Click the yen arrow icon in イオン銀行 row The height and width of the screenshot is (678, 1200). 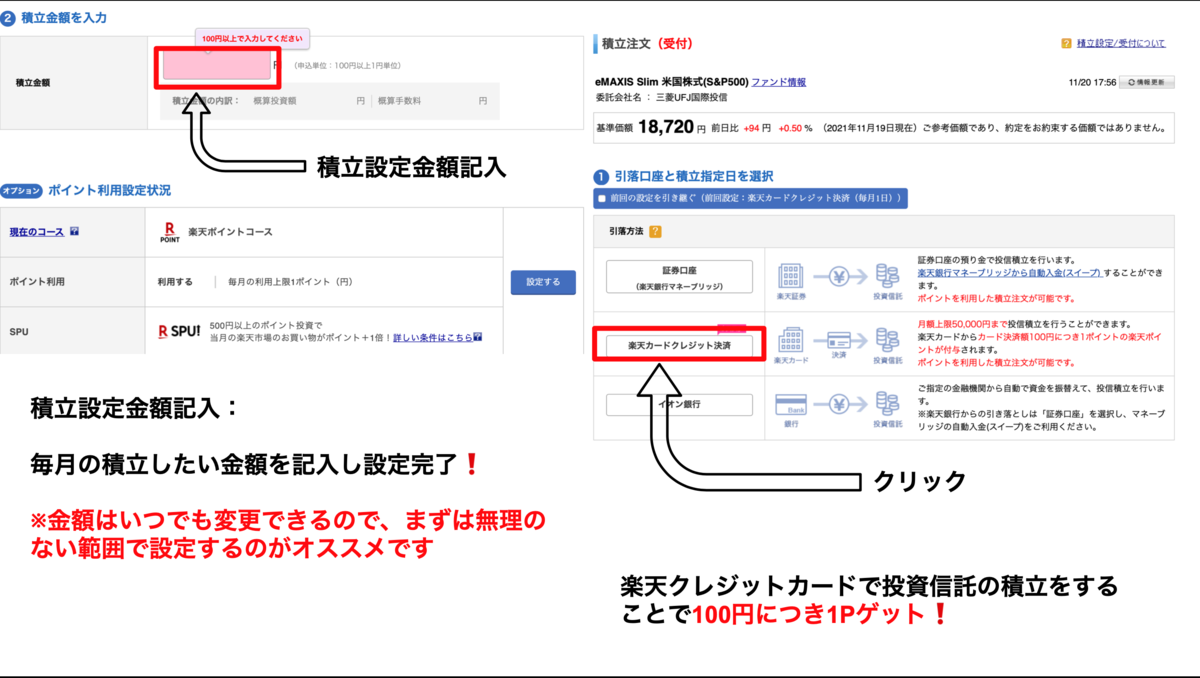pos(839,404)
